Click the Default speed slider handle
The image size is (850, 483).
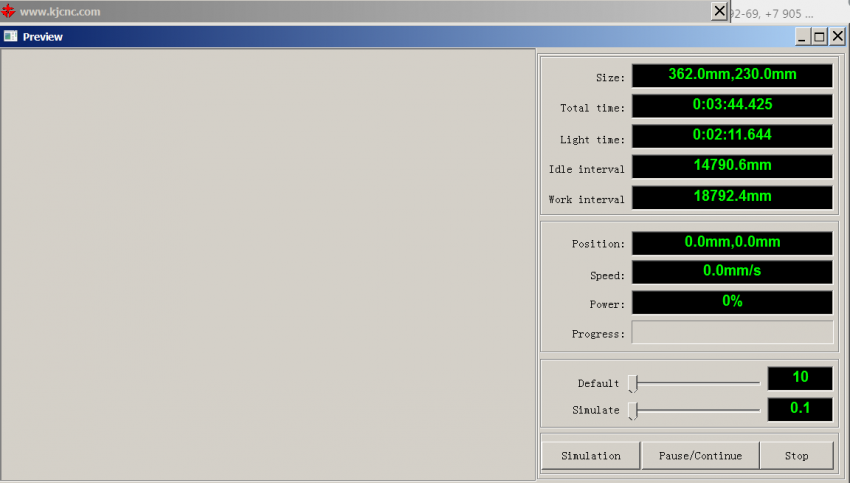(x=633, y=383)
